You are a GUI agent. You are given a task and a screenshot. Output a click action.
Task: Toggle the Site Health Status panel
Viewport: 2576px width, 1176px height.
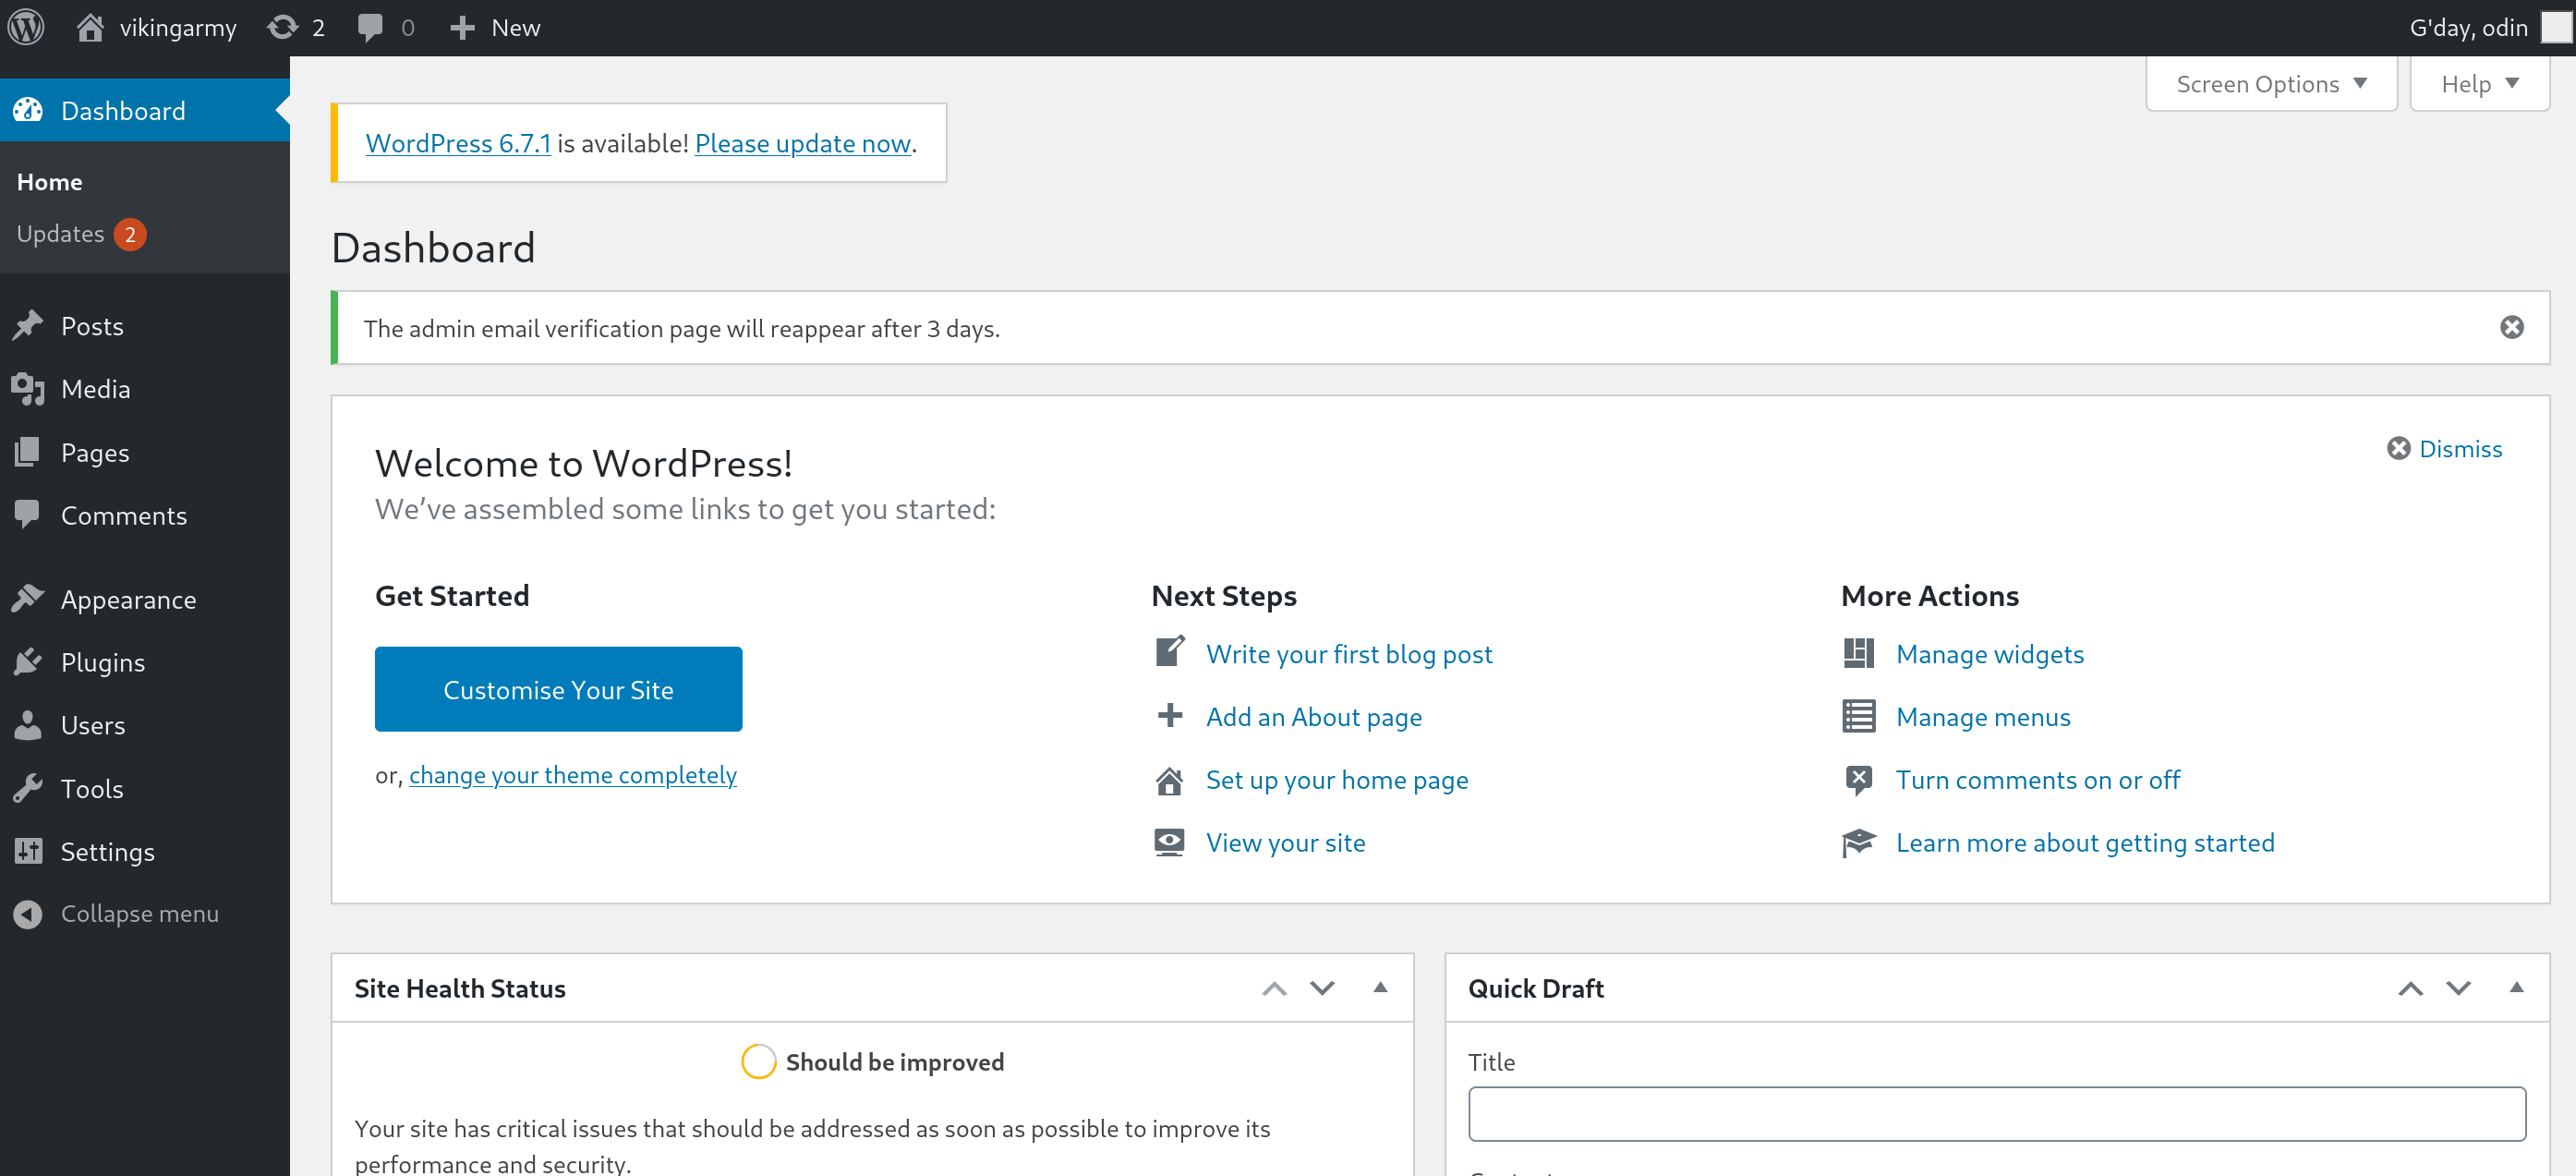[1380, 988]
